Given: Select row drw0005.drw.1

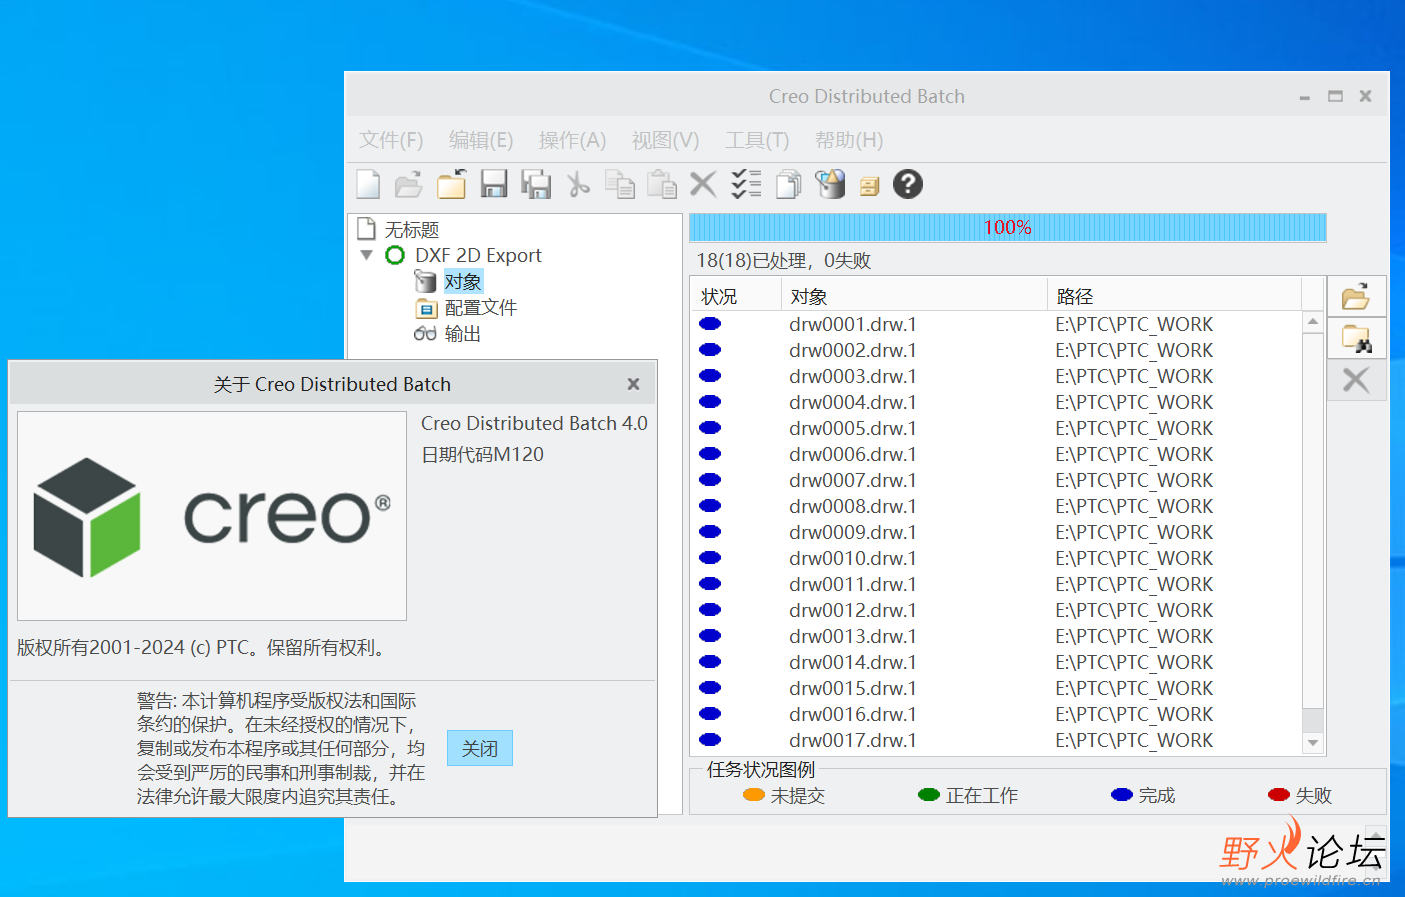Looking at the screenshot, I should click(997, 428).
